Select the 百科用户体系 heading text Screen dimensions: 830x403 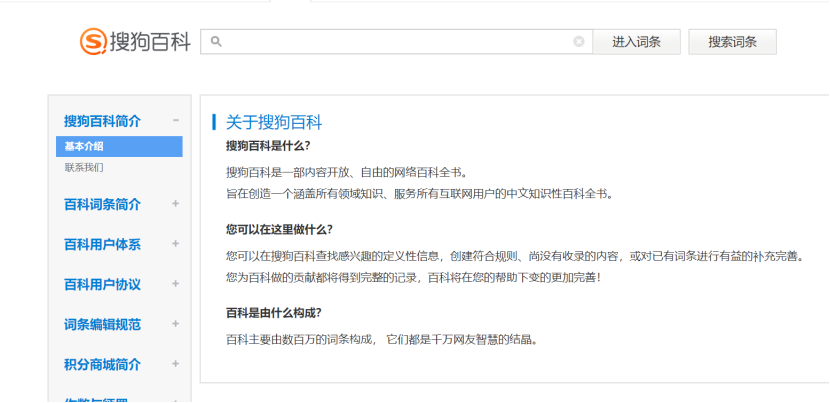[102, 245]
